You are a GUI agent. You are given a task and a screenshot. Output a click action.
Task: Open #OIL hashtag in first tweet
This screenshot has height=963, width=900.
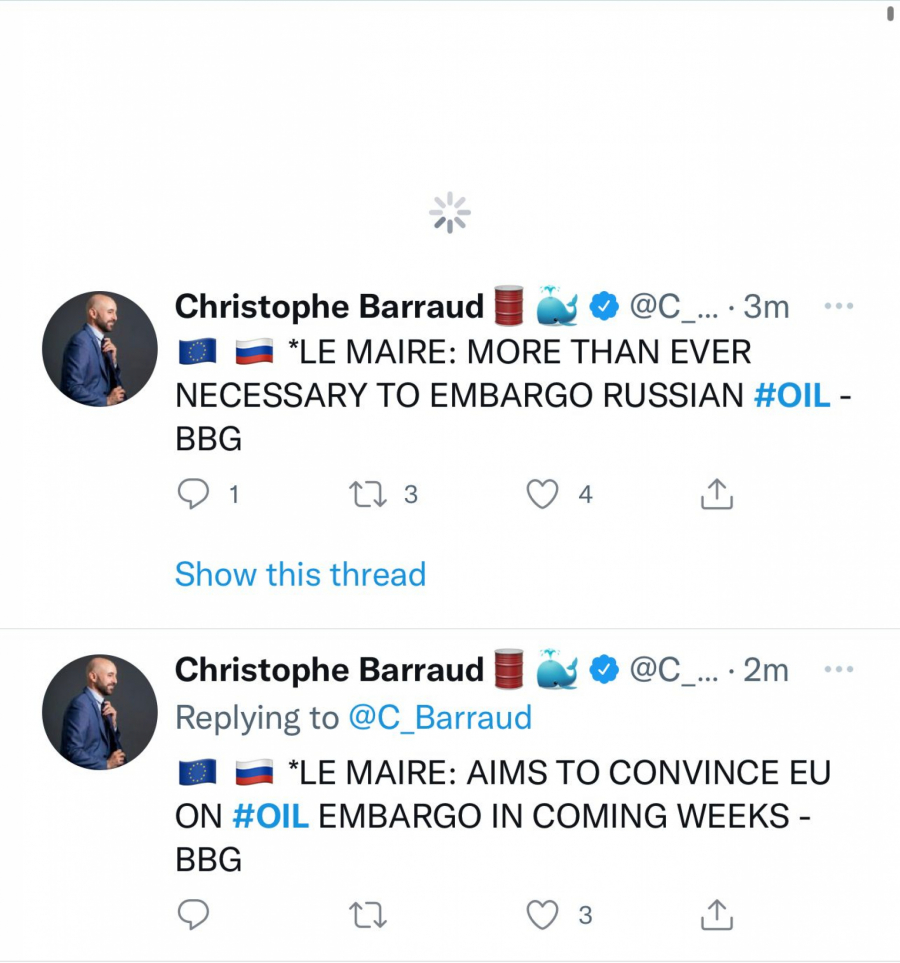tap(791, 395)
